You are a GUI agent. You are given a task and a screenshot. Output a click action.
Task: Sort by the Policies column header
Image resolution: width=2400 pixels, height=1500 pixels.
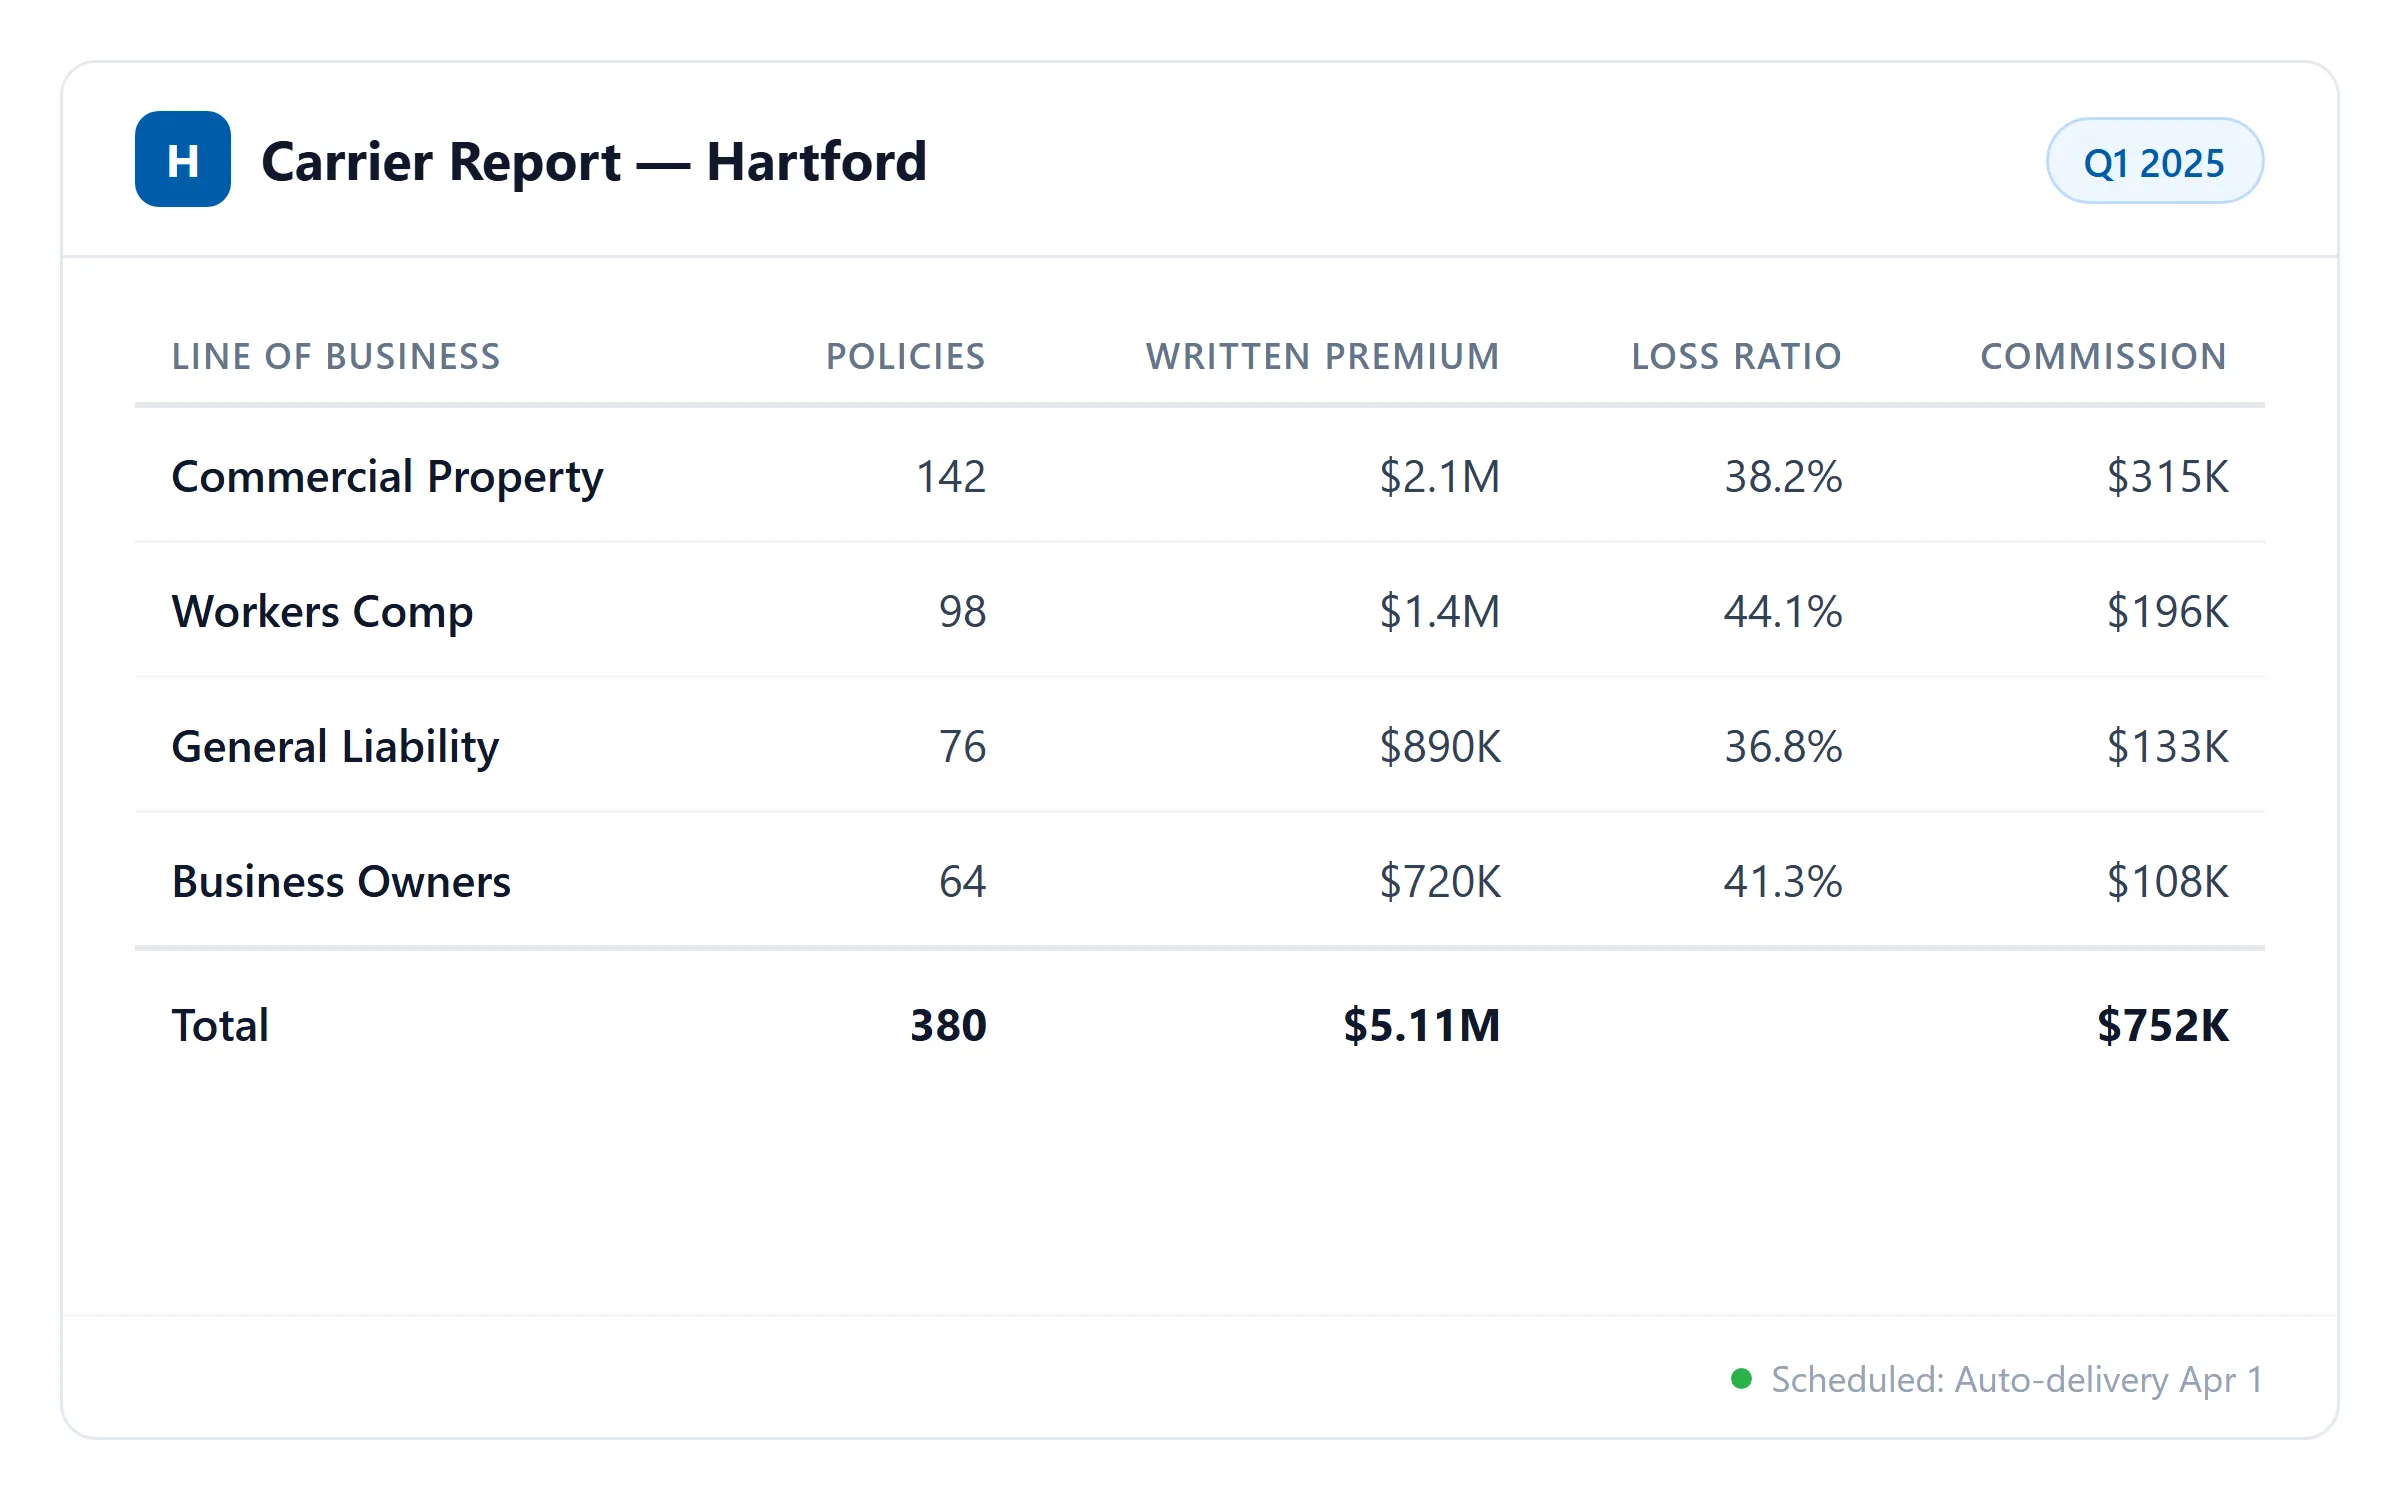point(905,356)
